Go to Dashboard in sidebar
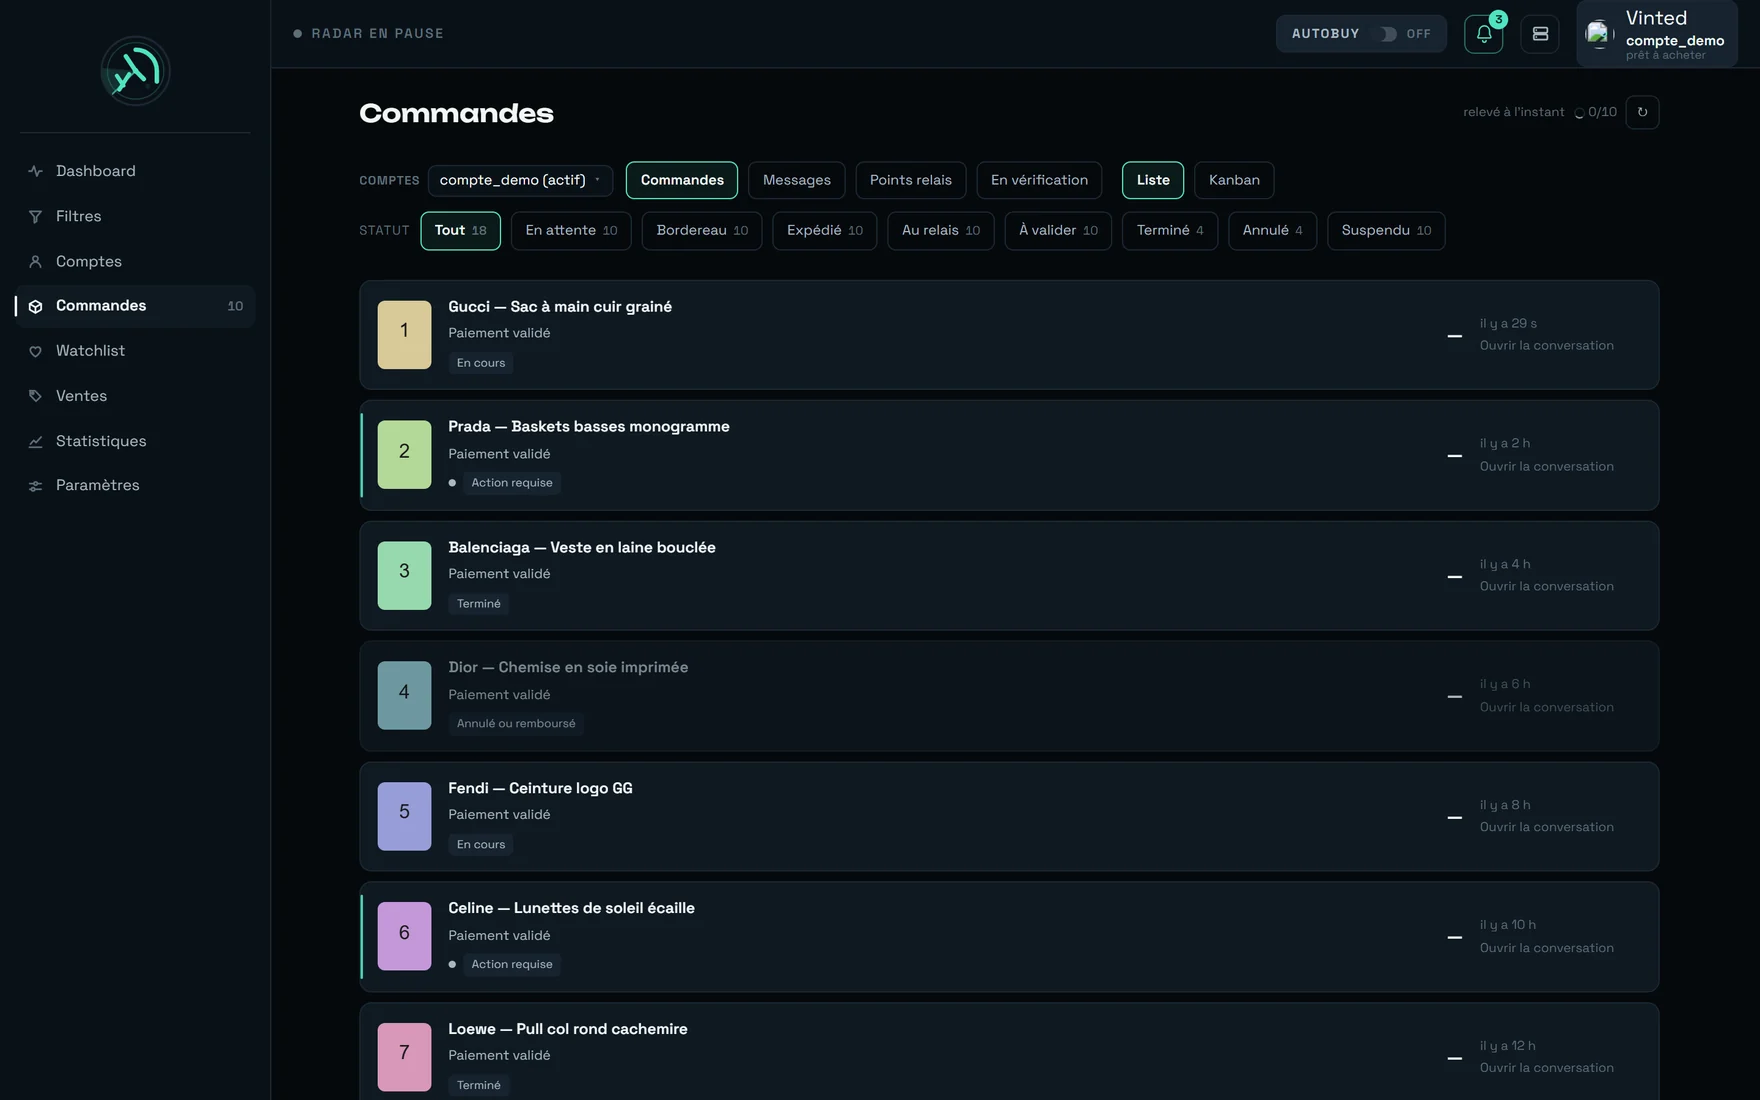The image size is (1760, 1100). (x=135, y=171)
